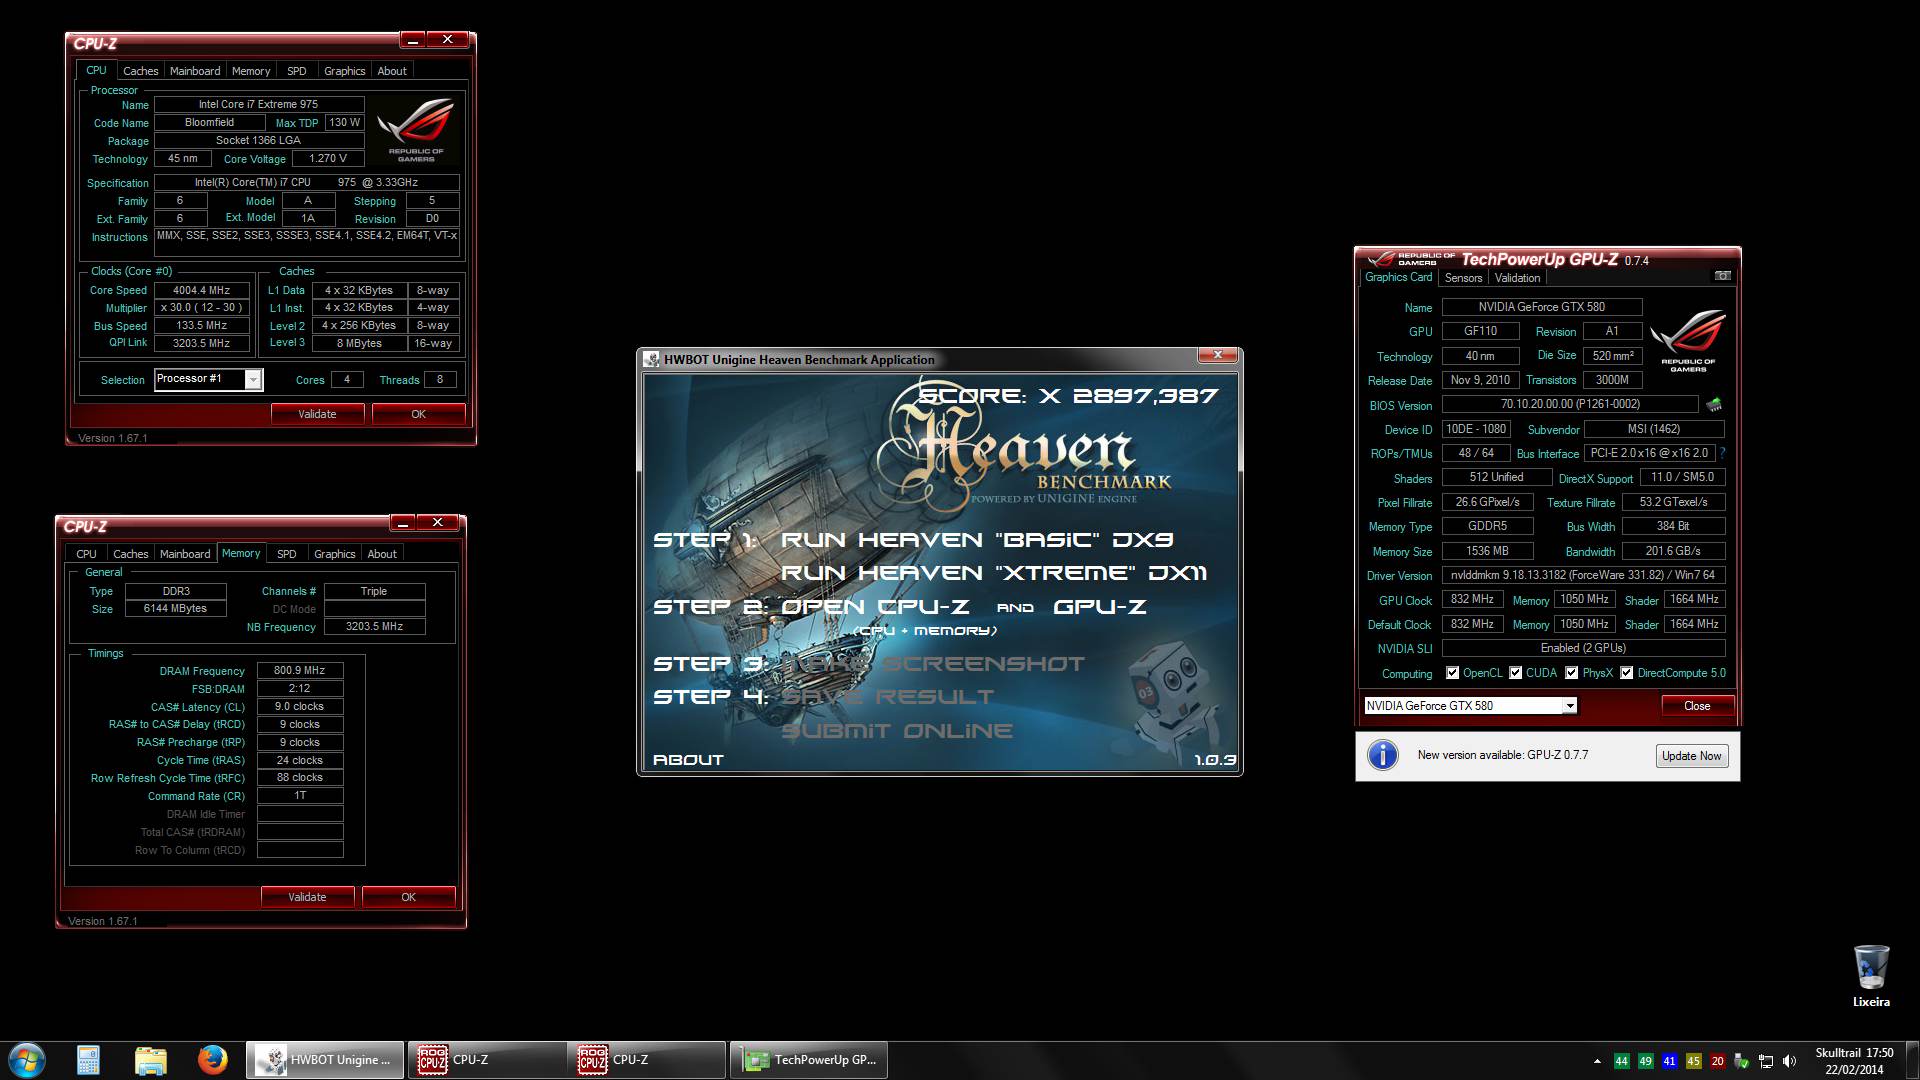
Task: Click ABOUT in the Heaven benchmark window
Action: point(688,760)
